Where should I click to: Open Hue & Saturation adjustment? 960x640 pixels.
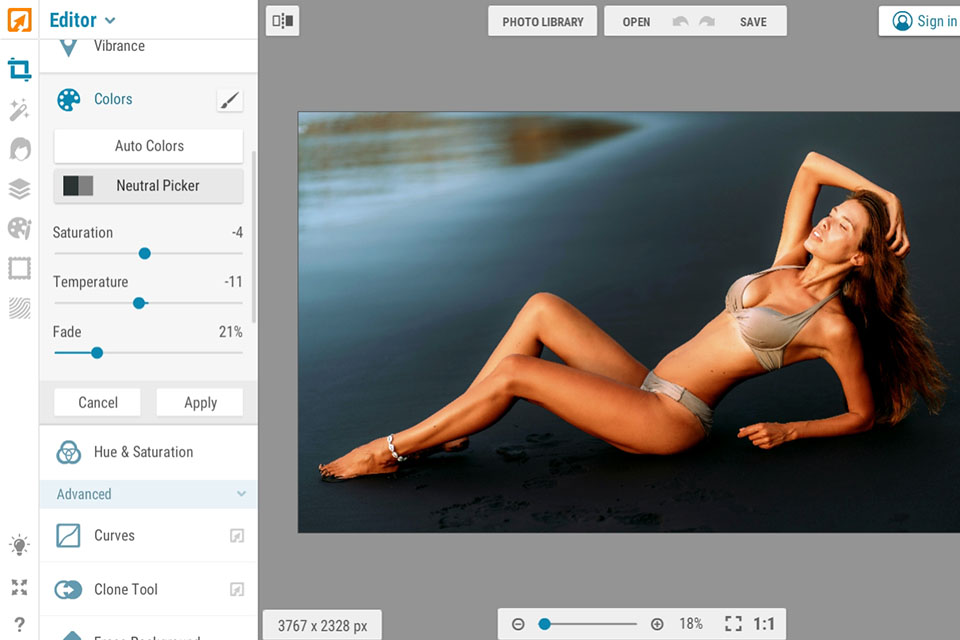click(x=148, y=452)
